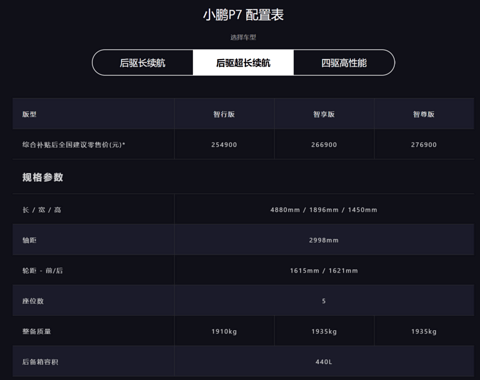Click the 1615mm / 1621mm track value

click(x=324, y=271)
